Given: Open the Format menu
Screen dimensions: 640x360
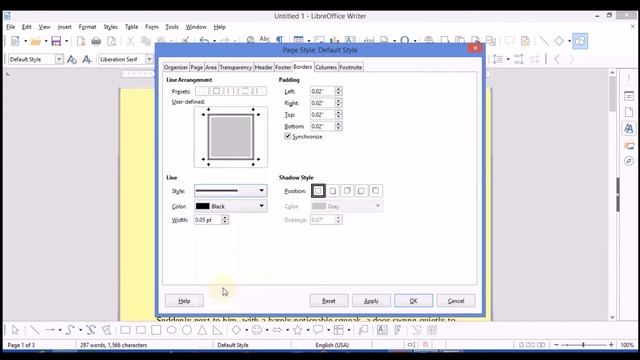Looking at the screenshot, I should (87, 27).
